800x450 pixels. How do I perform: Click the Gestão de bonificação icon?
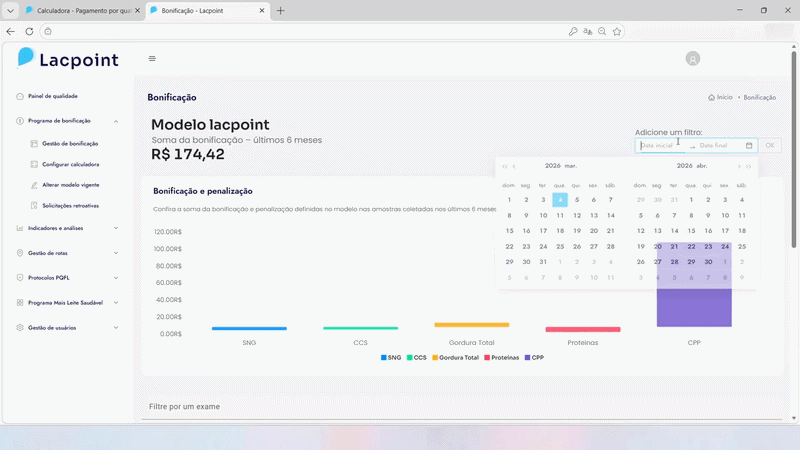tap(34, 144)
